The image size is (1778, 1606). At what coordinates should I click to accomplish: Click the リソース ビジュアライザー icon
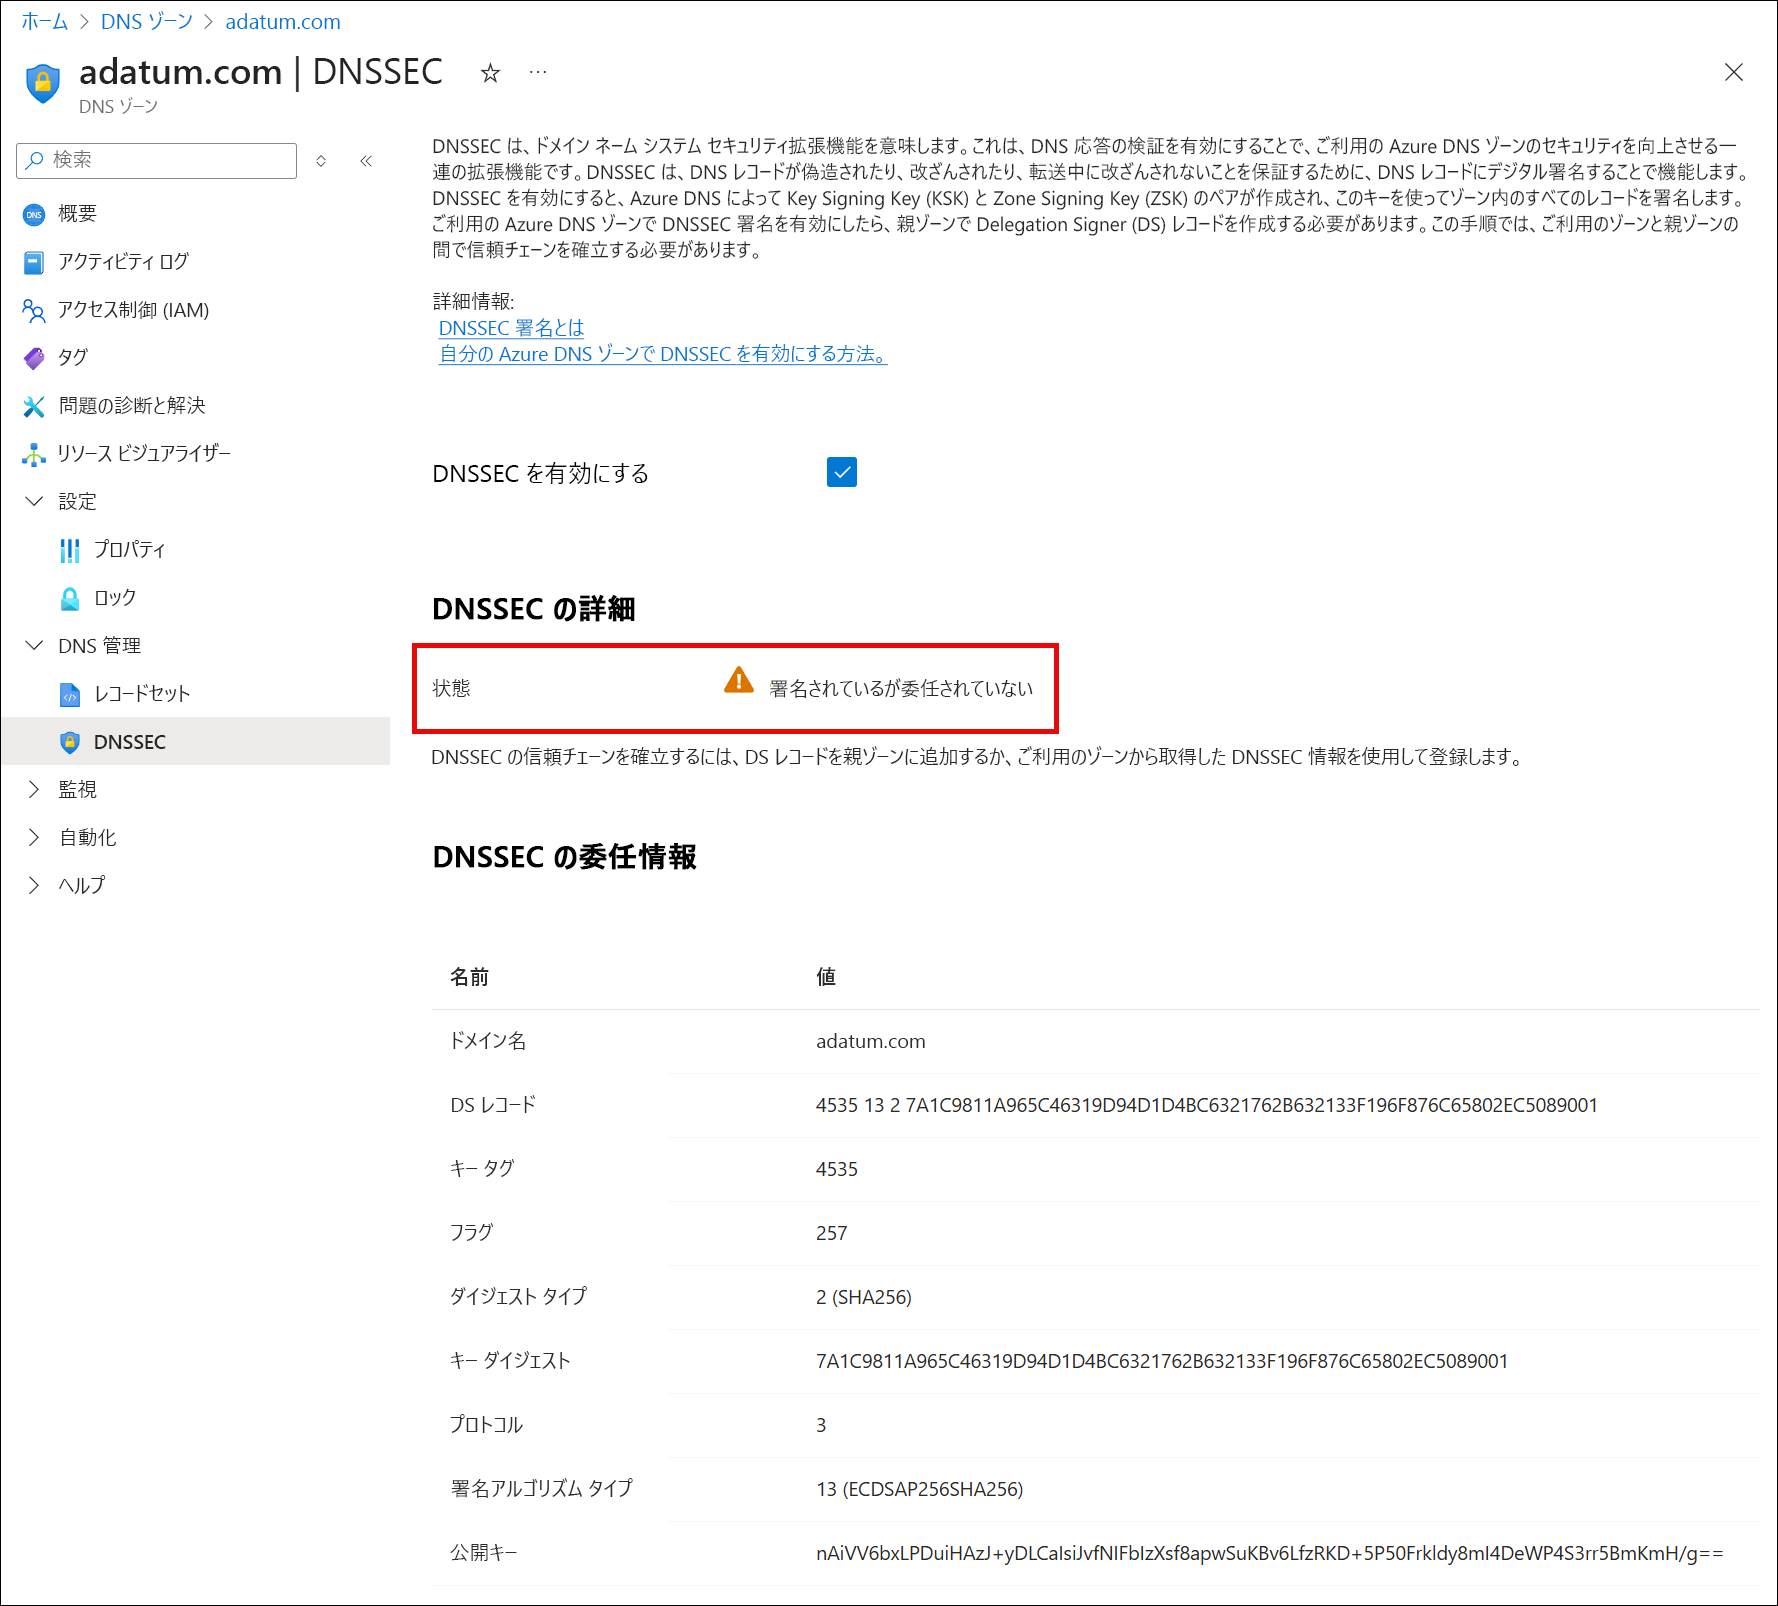pyautogui.click(x=34, y=454)
